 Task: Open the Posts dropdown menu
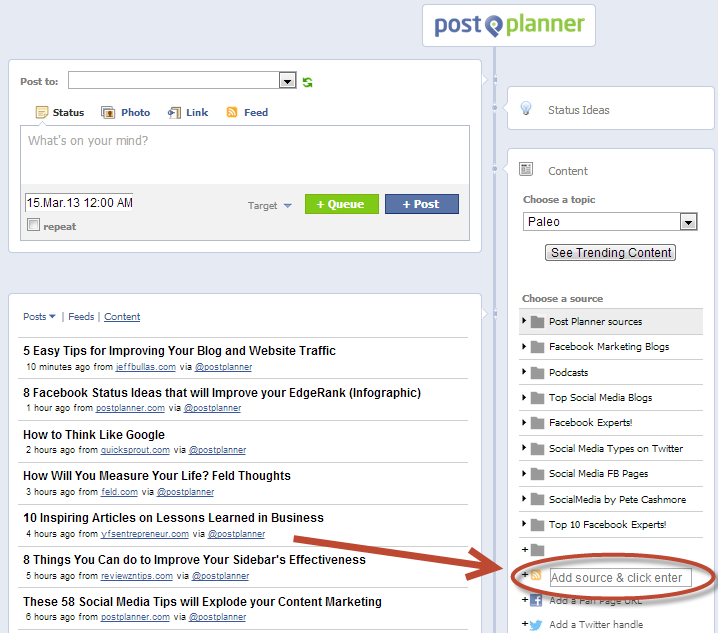pyautogui.click(x=39, y=316)
